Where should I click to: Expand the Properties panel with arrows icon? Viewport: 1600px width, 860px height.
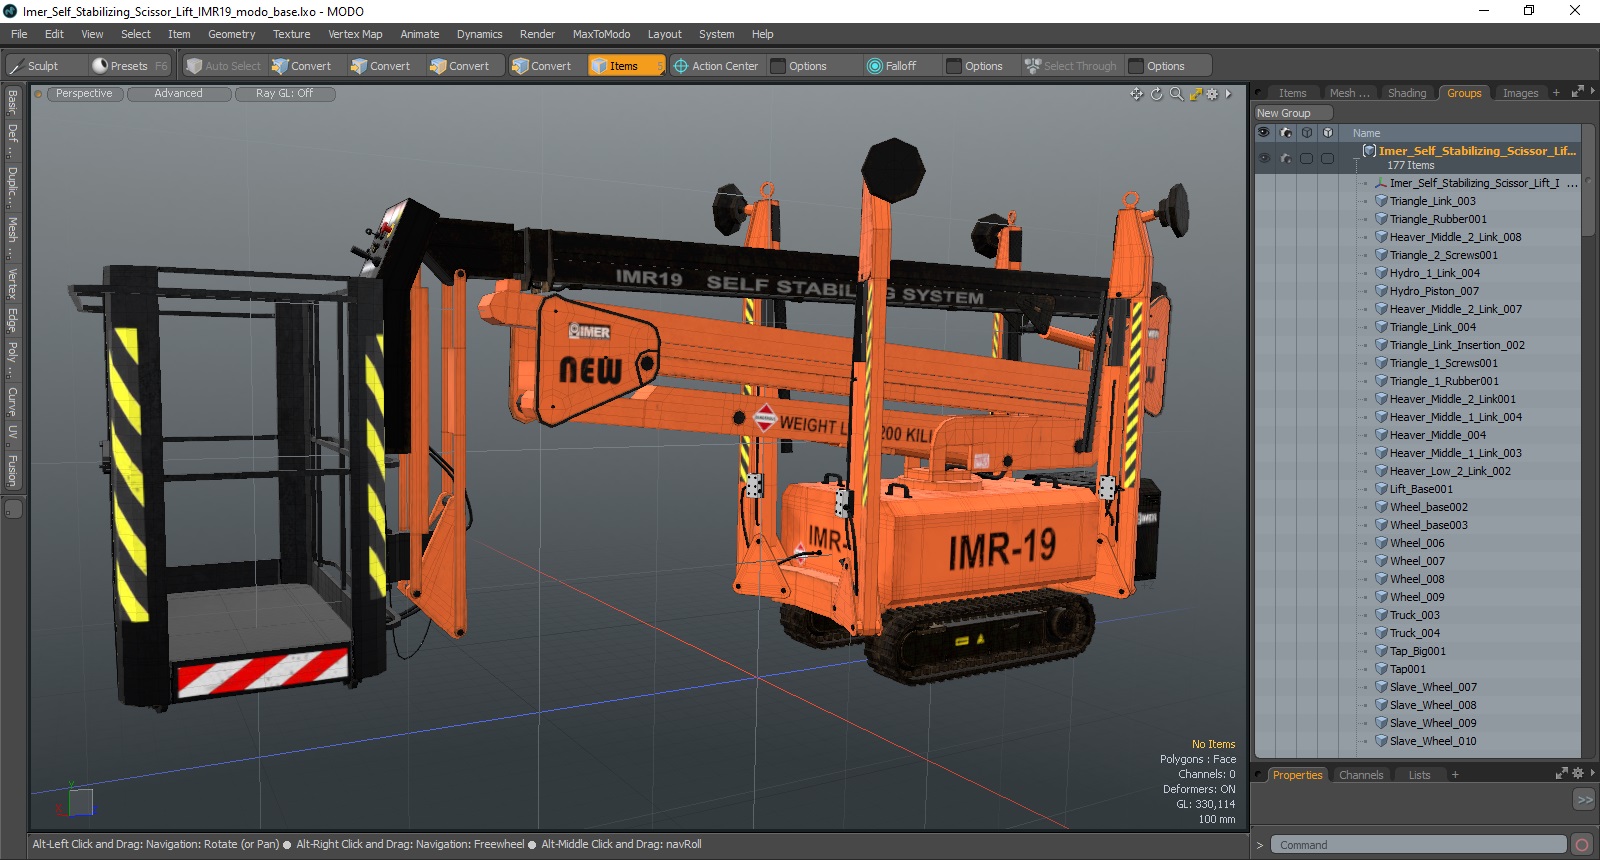pyautogui.click(x=1562, y=773)
